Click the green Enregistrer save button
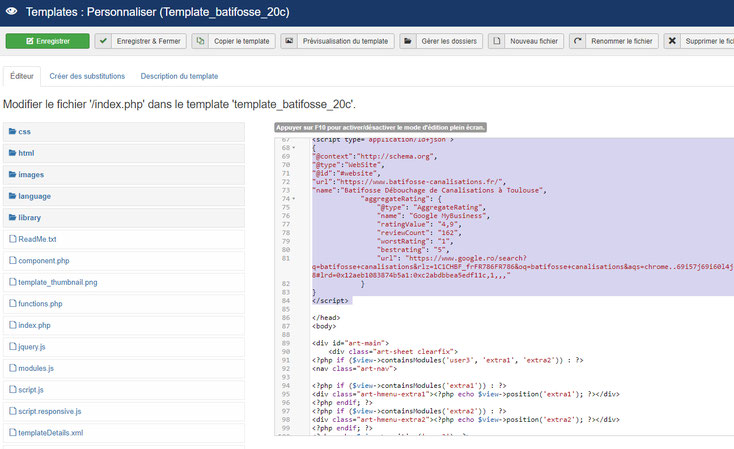 click(x=47, y=41)
